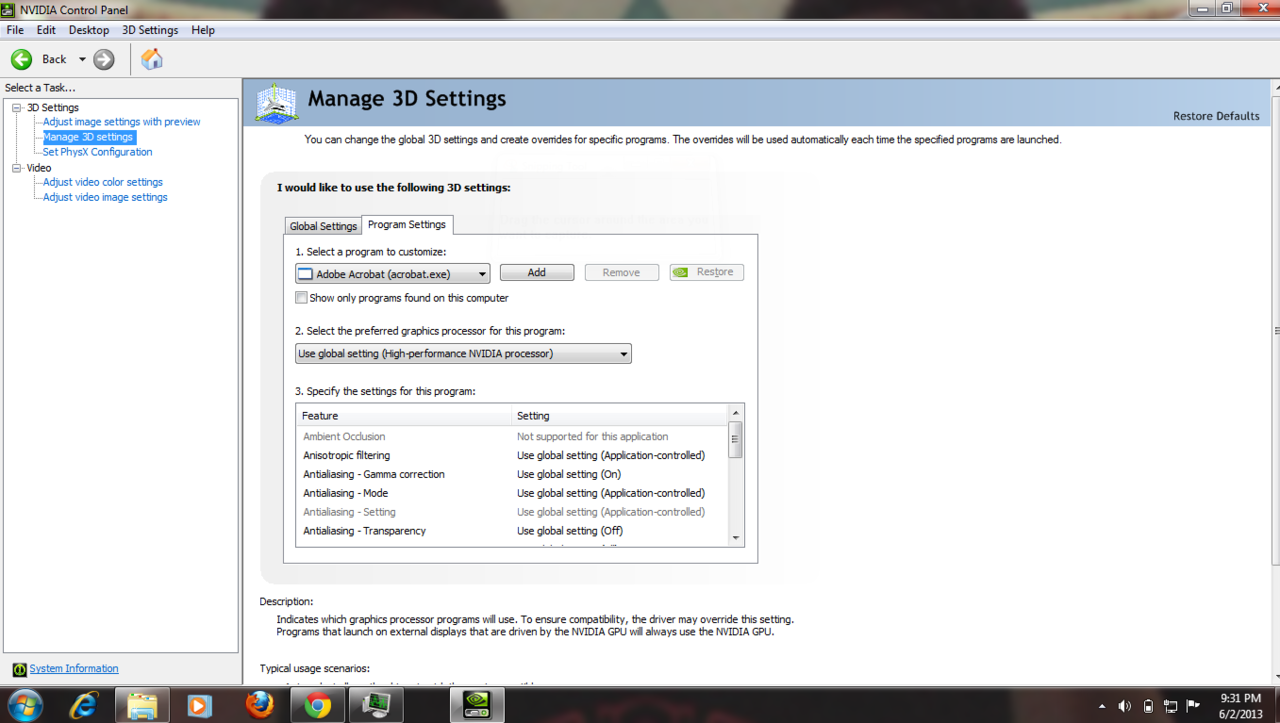Screen dimensions: 1280x723
Task: Select the 'Antialiasing - Mode' feature row
Action: 513,493
